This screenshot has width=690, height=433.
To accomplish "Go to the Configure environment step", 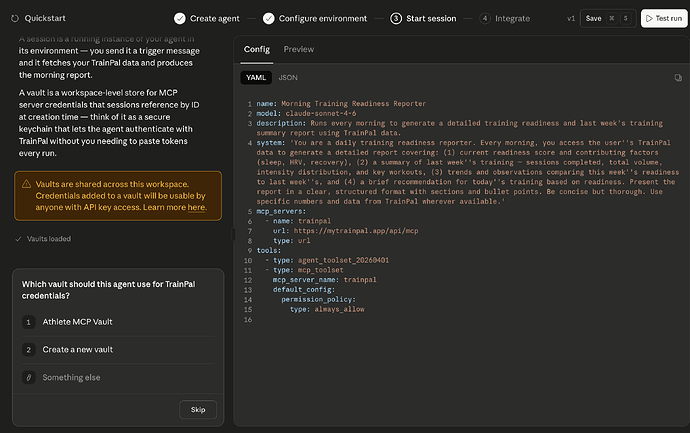I will 315,18.
